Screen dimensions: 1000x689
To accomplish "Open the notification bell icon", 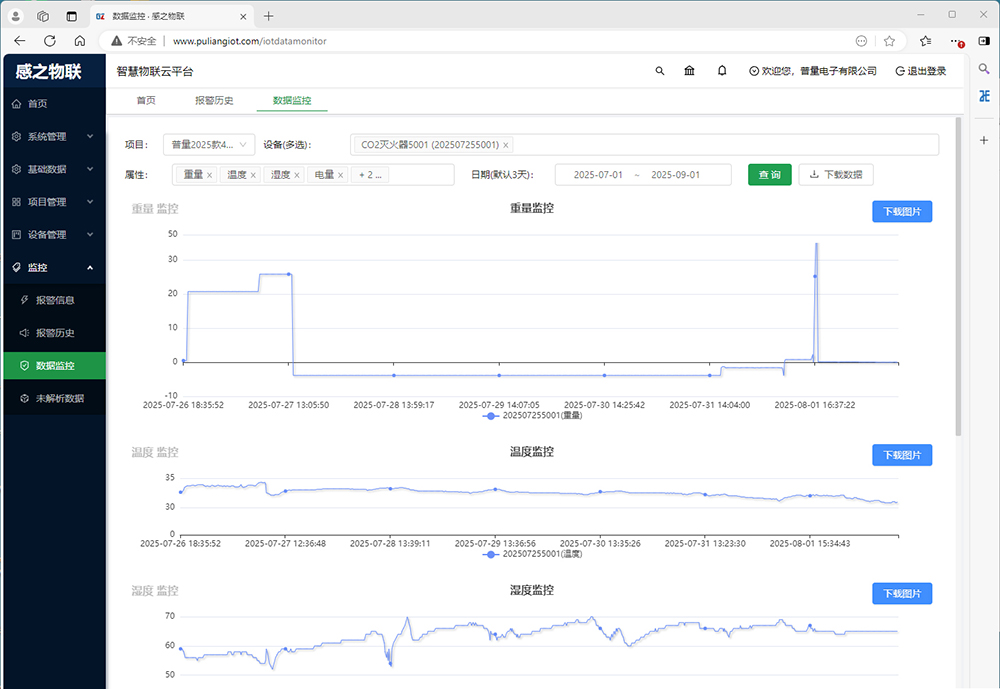I will (722, 71).
